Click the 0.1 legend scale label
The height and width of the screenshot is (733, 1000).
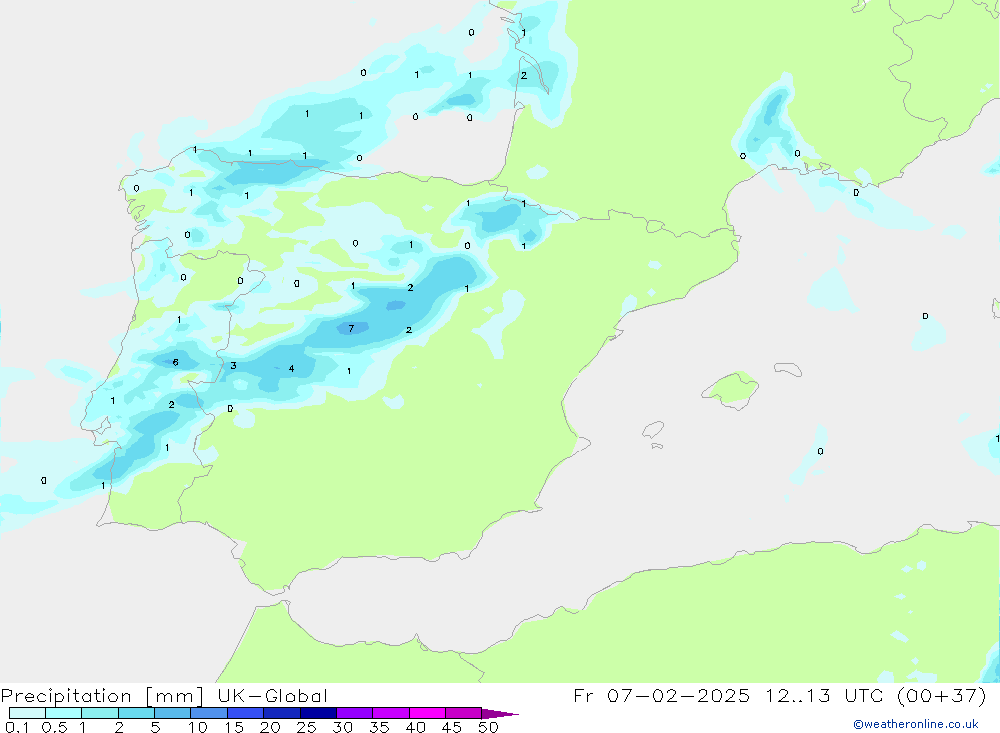pyautogui.click(x=17, y=727)
